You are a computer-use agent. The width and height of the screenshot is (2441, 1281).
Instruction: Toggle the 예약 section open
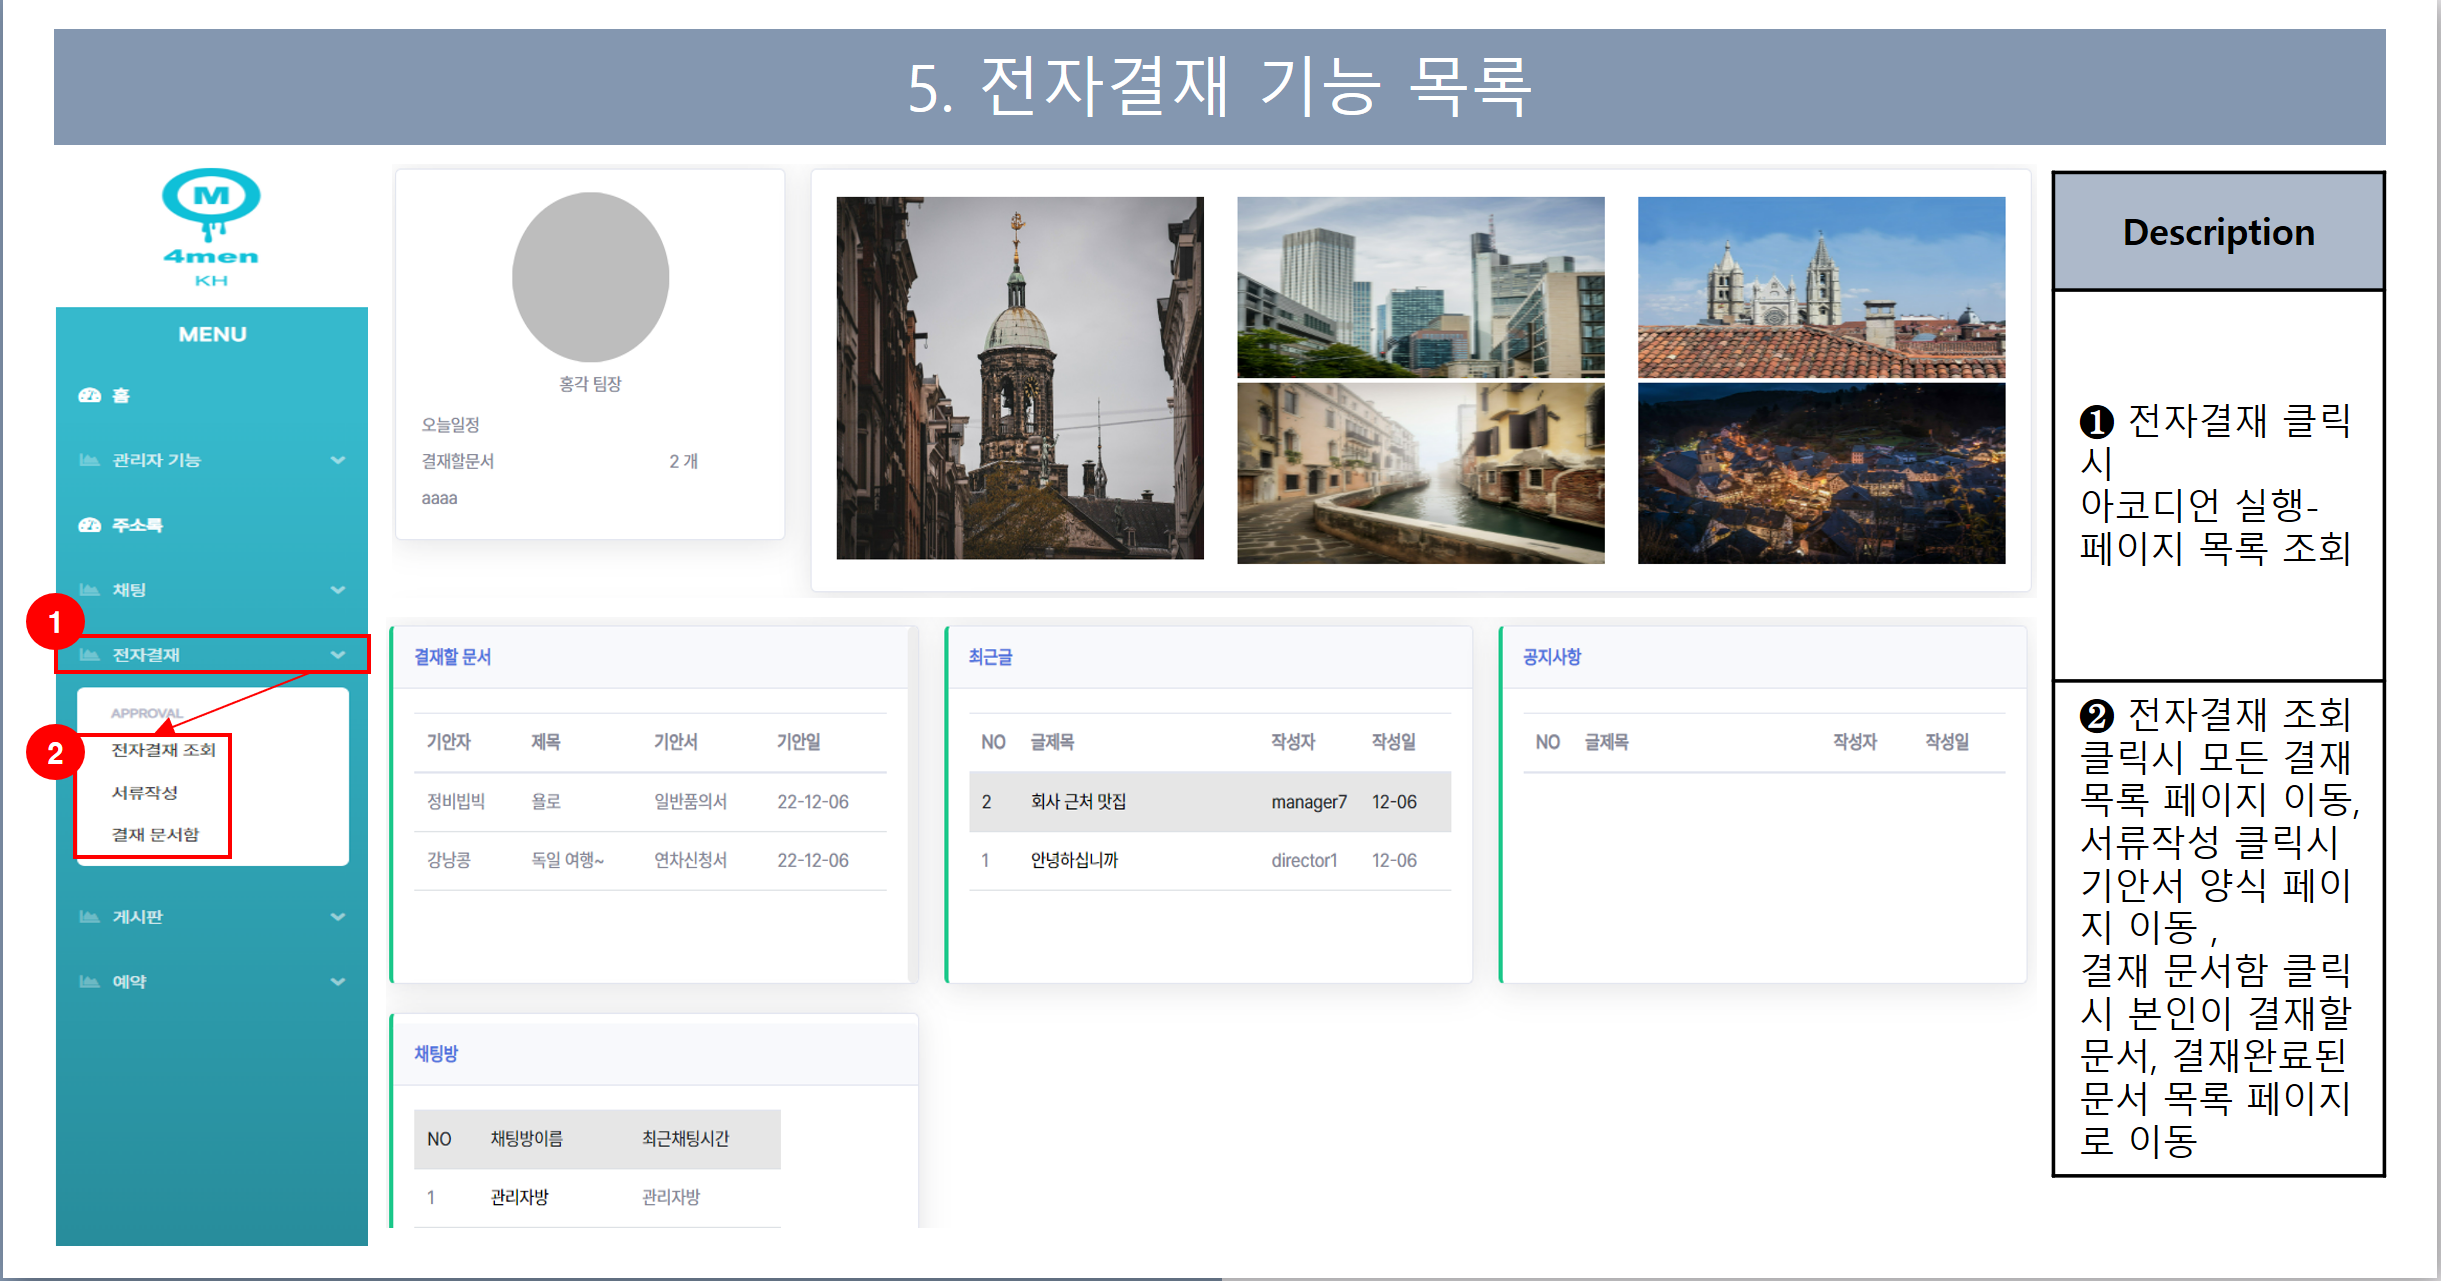click(338, 981)
